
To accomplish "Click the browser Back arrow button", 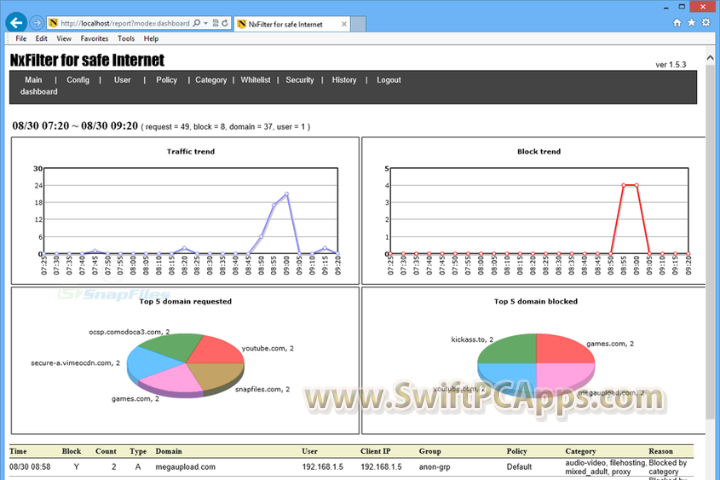I will (15, 21).
